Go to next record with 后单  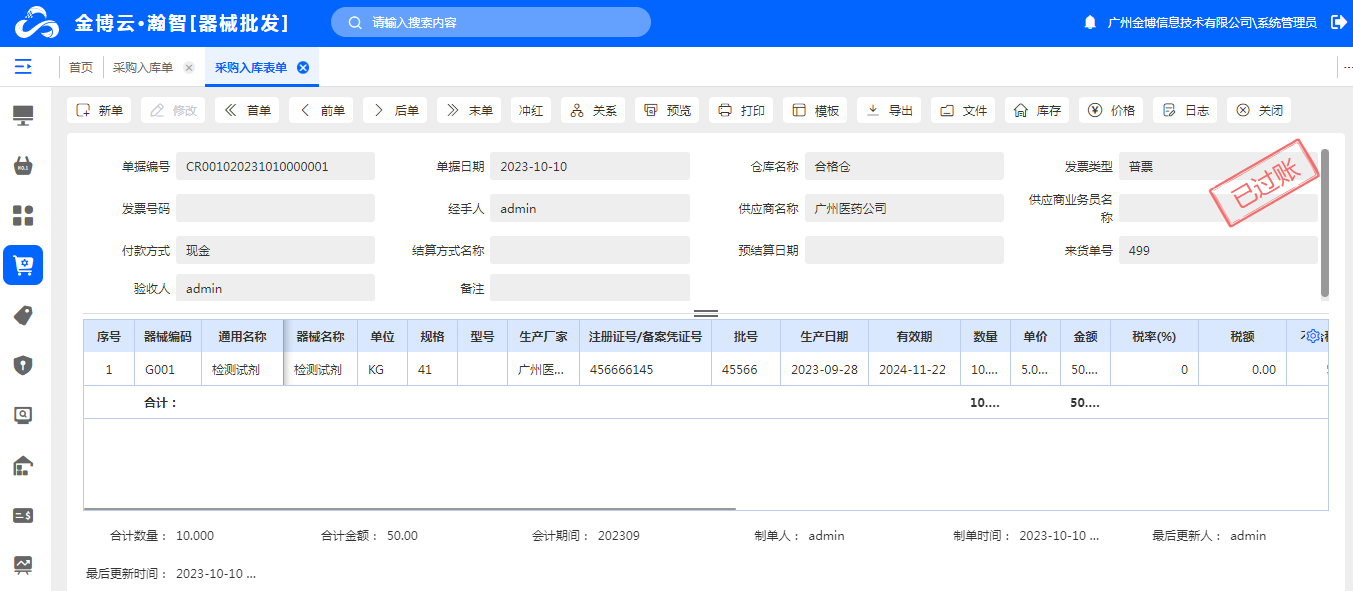click(396, 111)
